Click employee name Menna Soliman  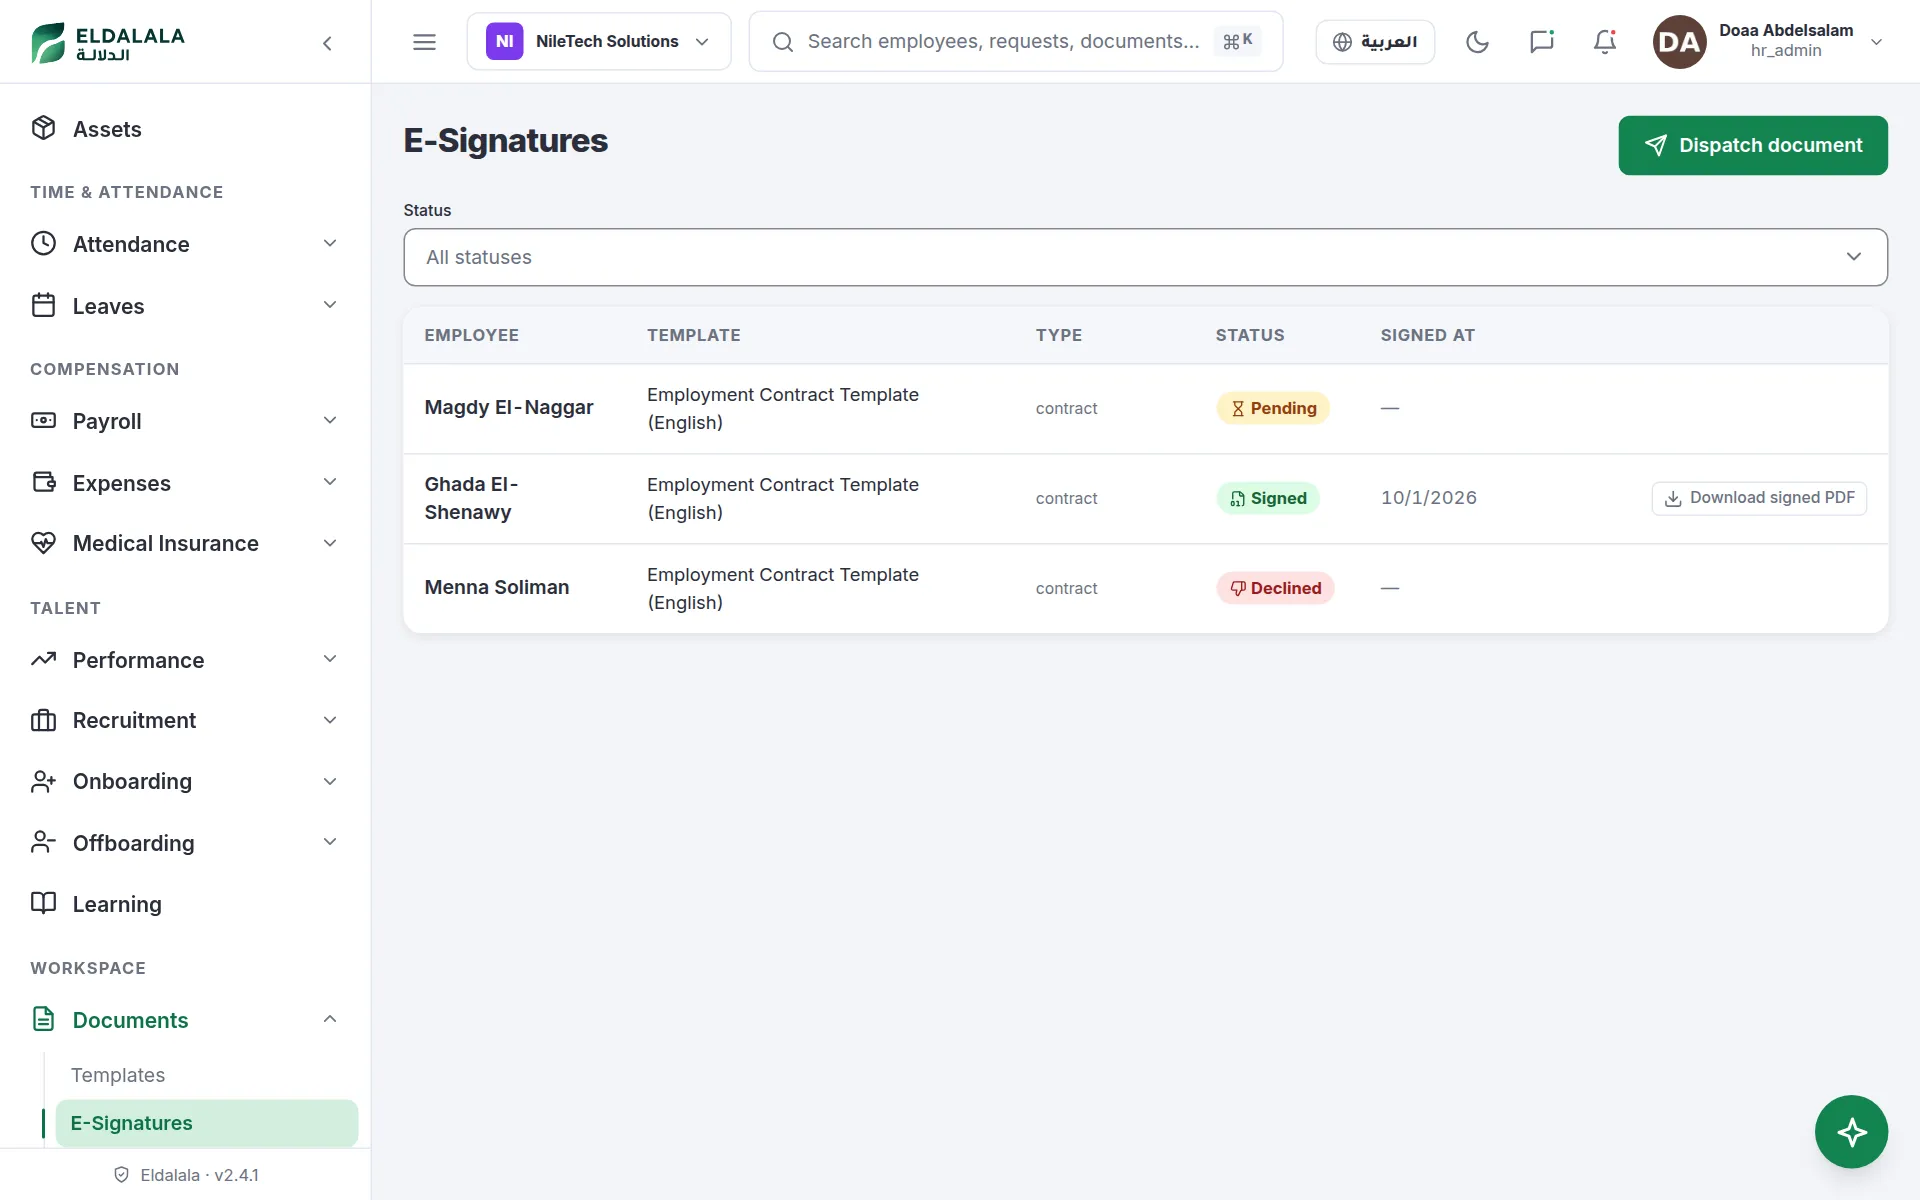pos(497,588)
